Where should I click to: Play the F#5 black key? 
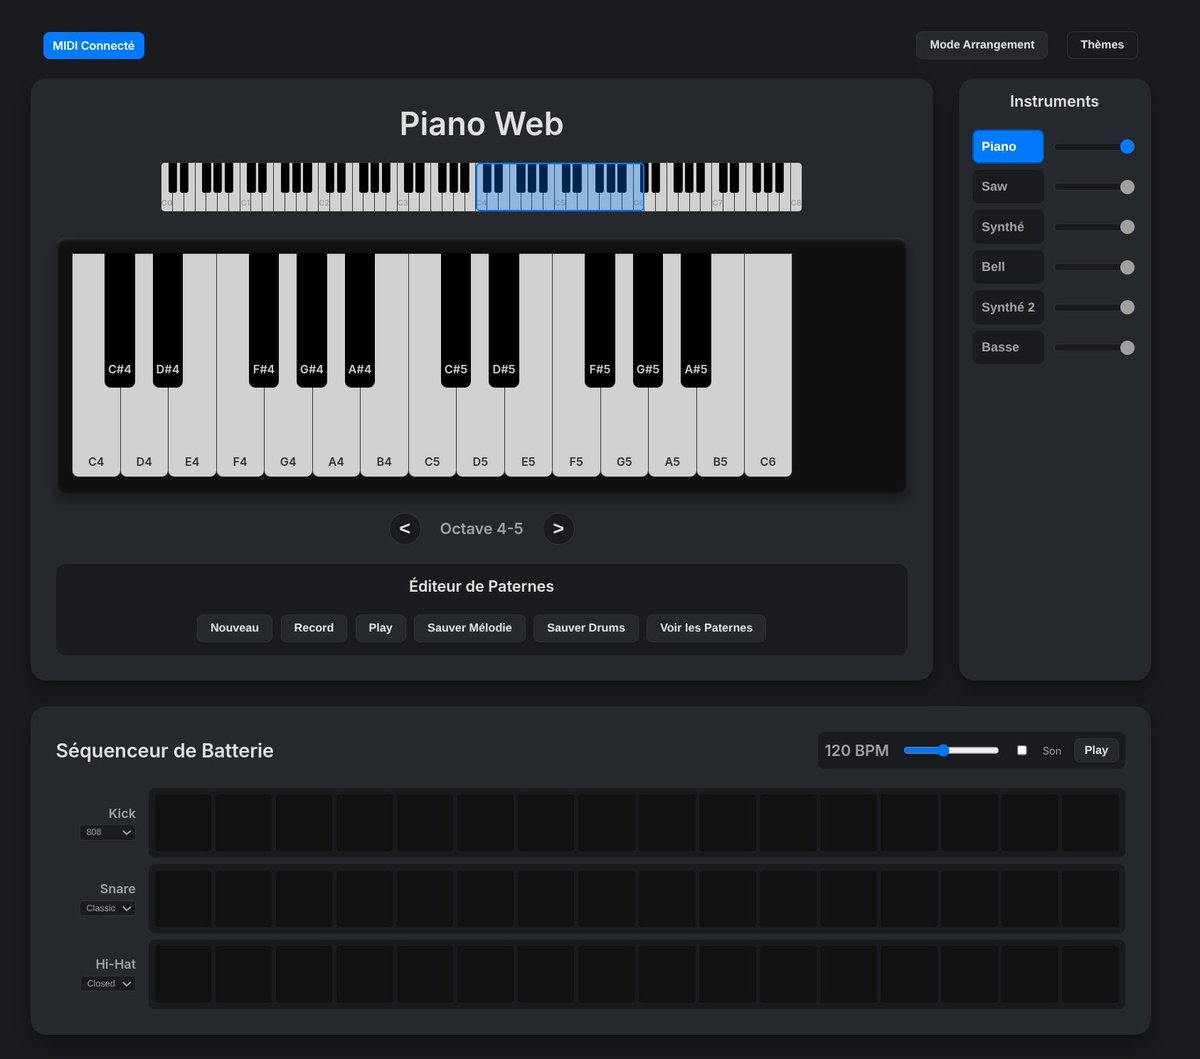[x=600, y=320]
